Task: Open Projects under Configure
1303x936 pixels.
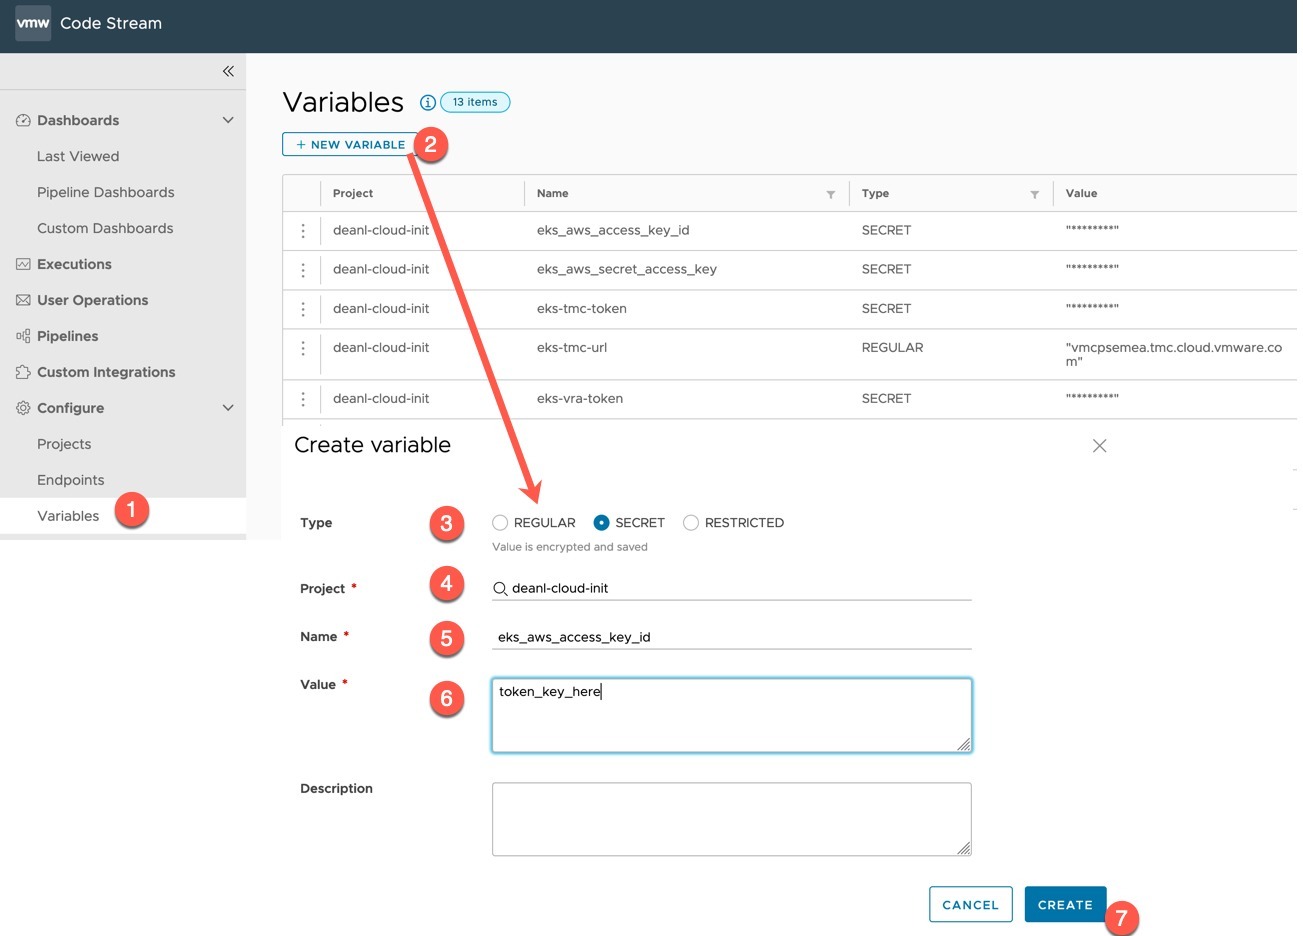Action: click(64, 444)
